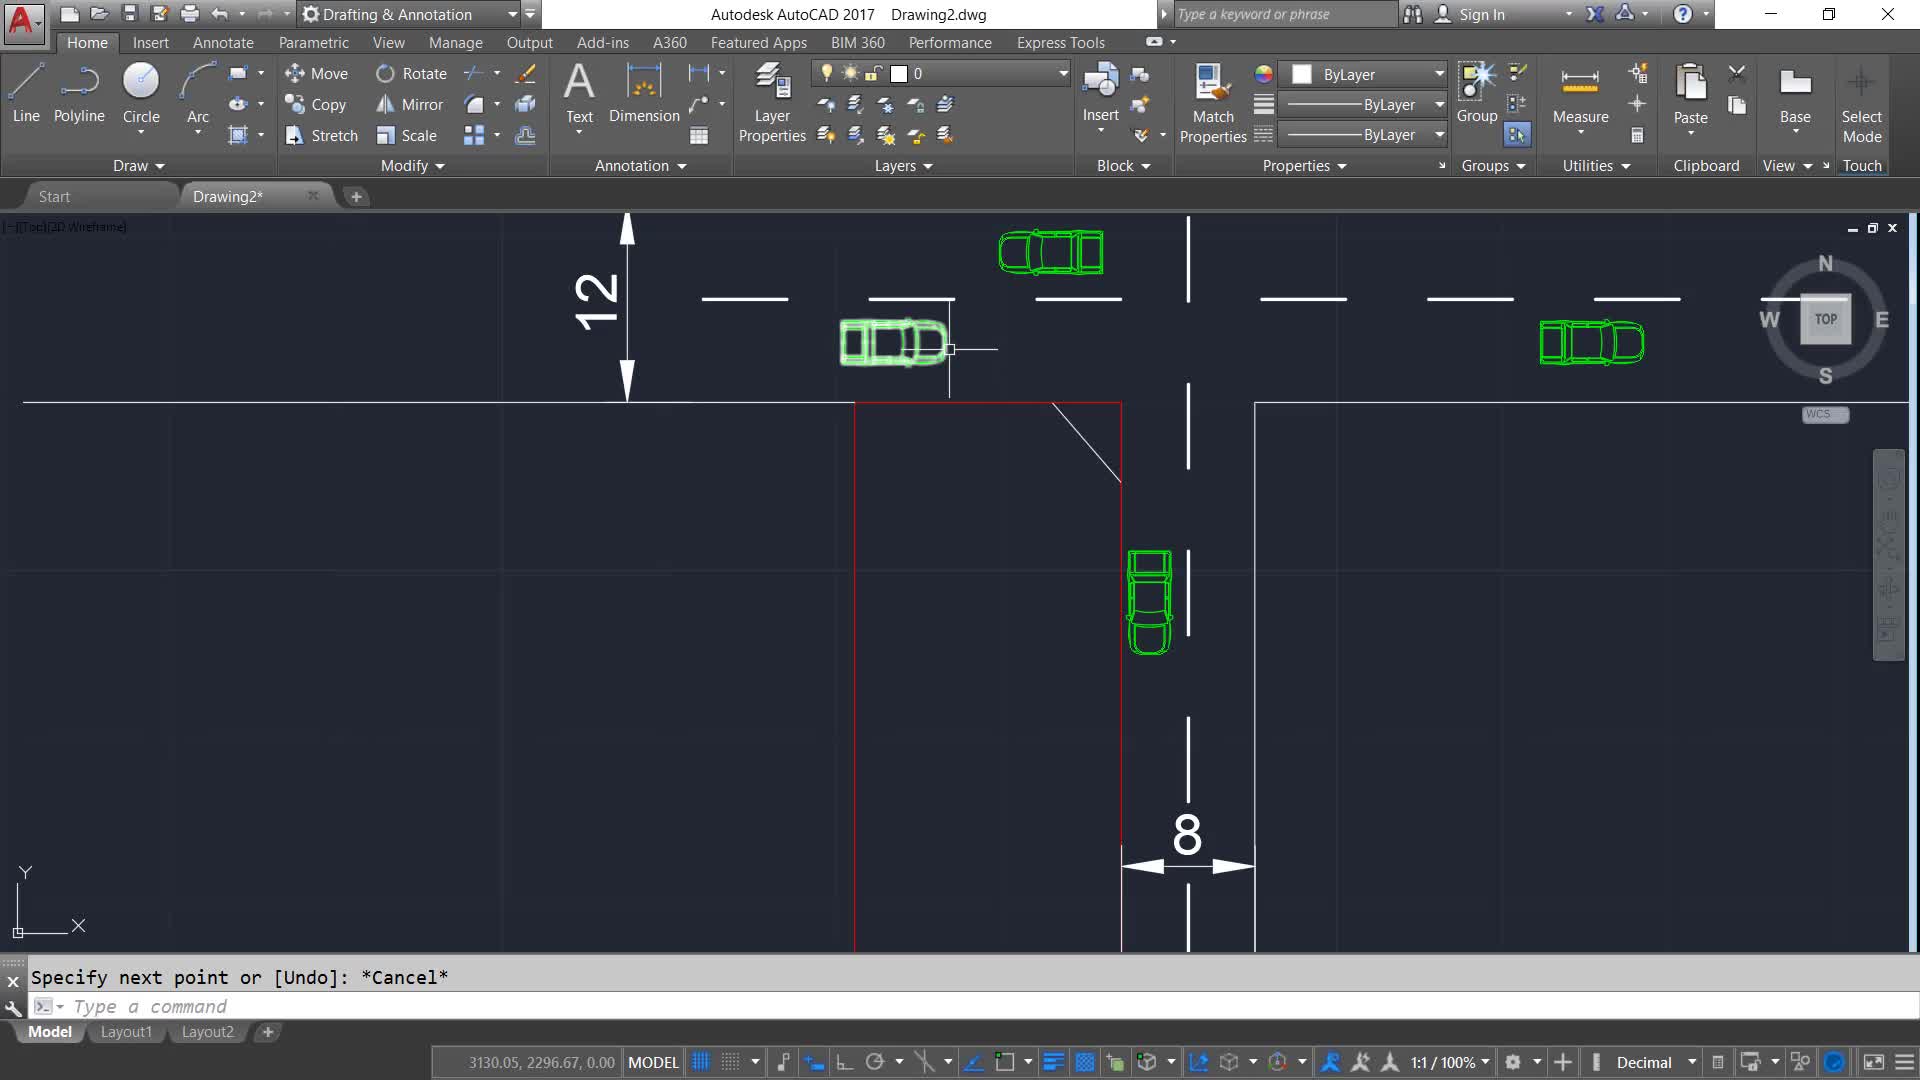Toggle snap mode in status bar

click(731, 1062)
